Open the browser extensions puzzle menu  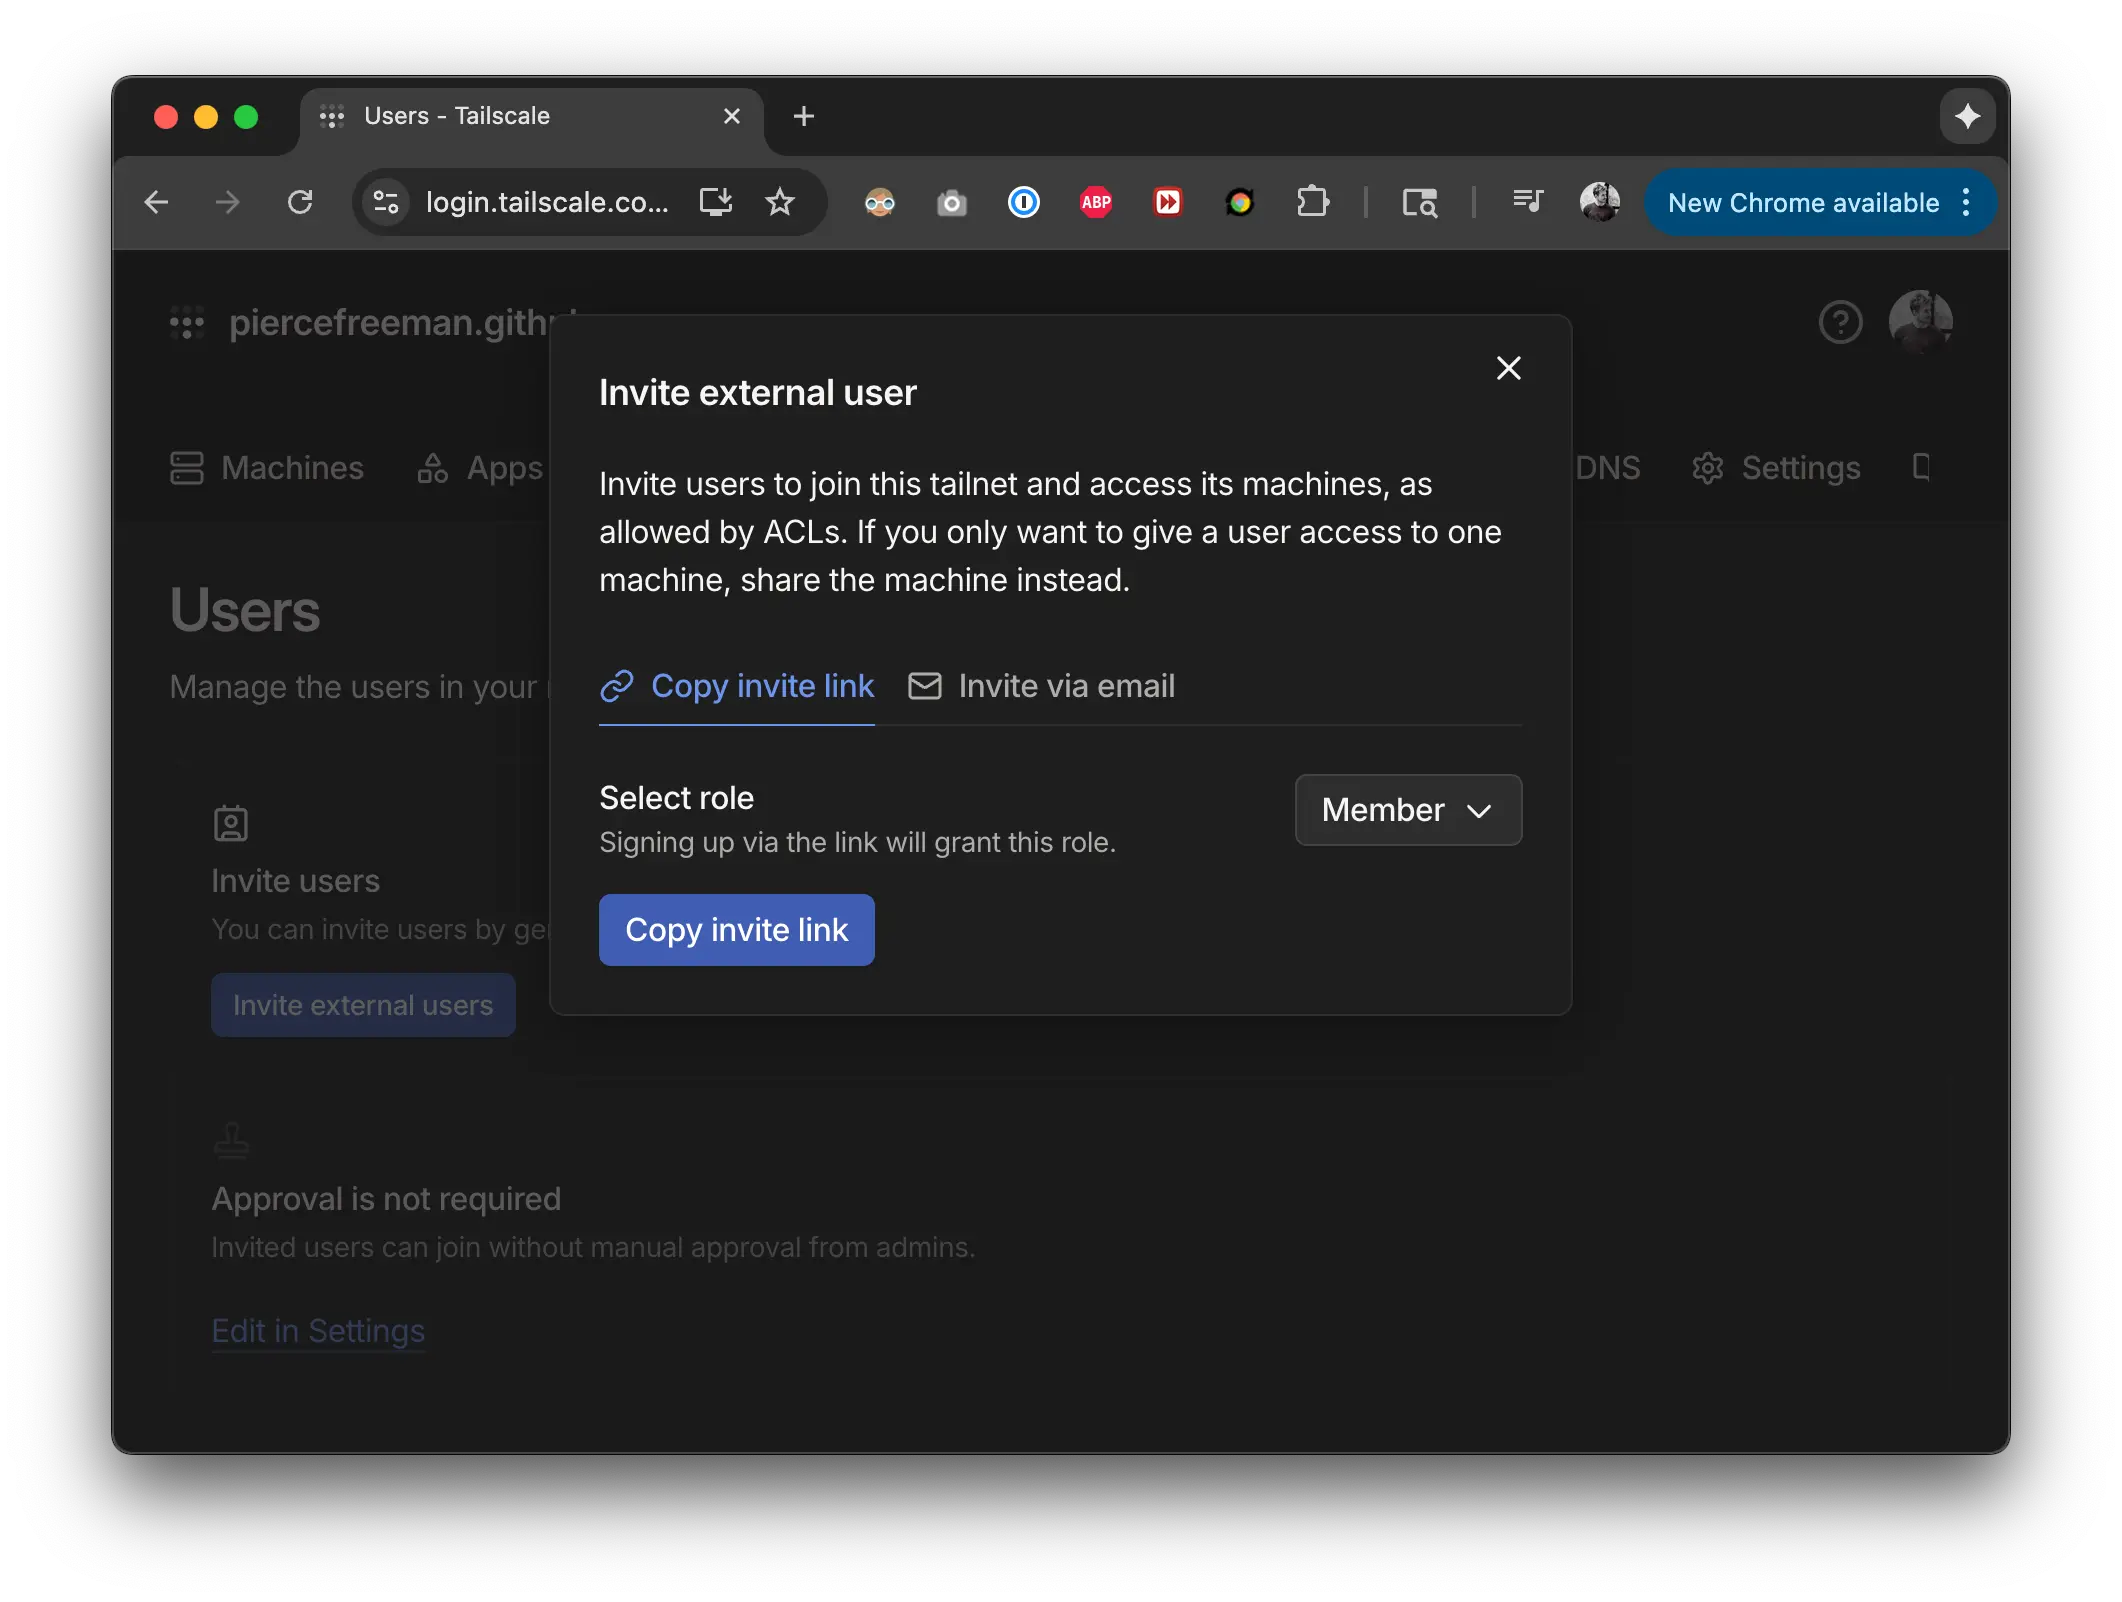click(x=1313, y=202)
